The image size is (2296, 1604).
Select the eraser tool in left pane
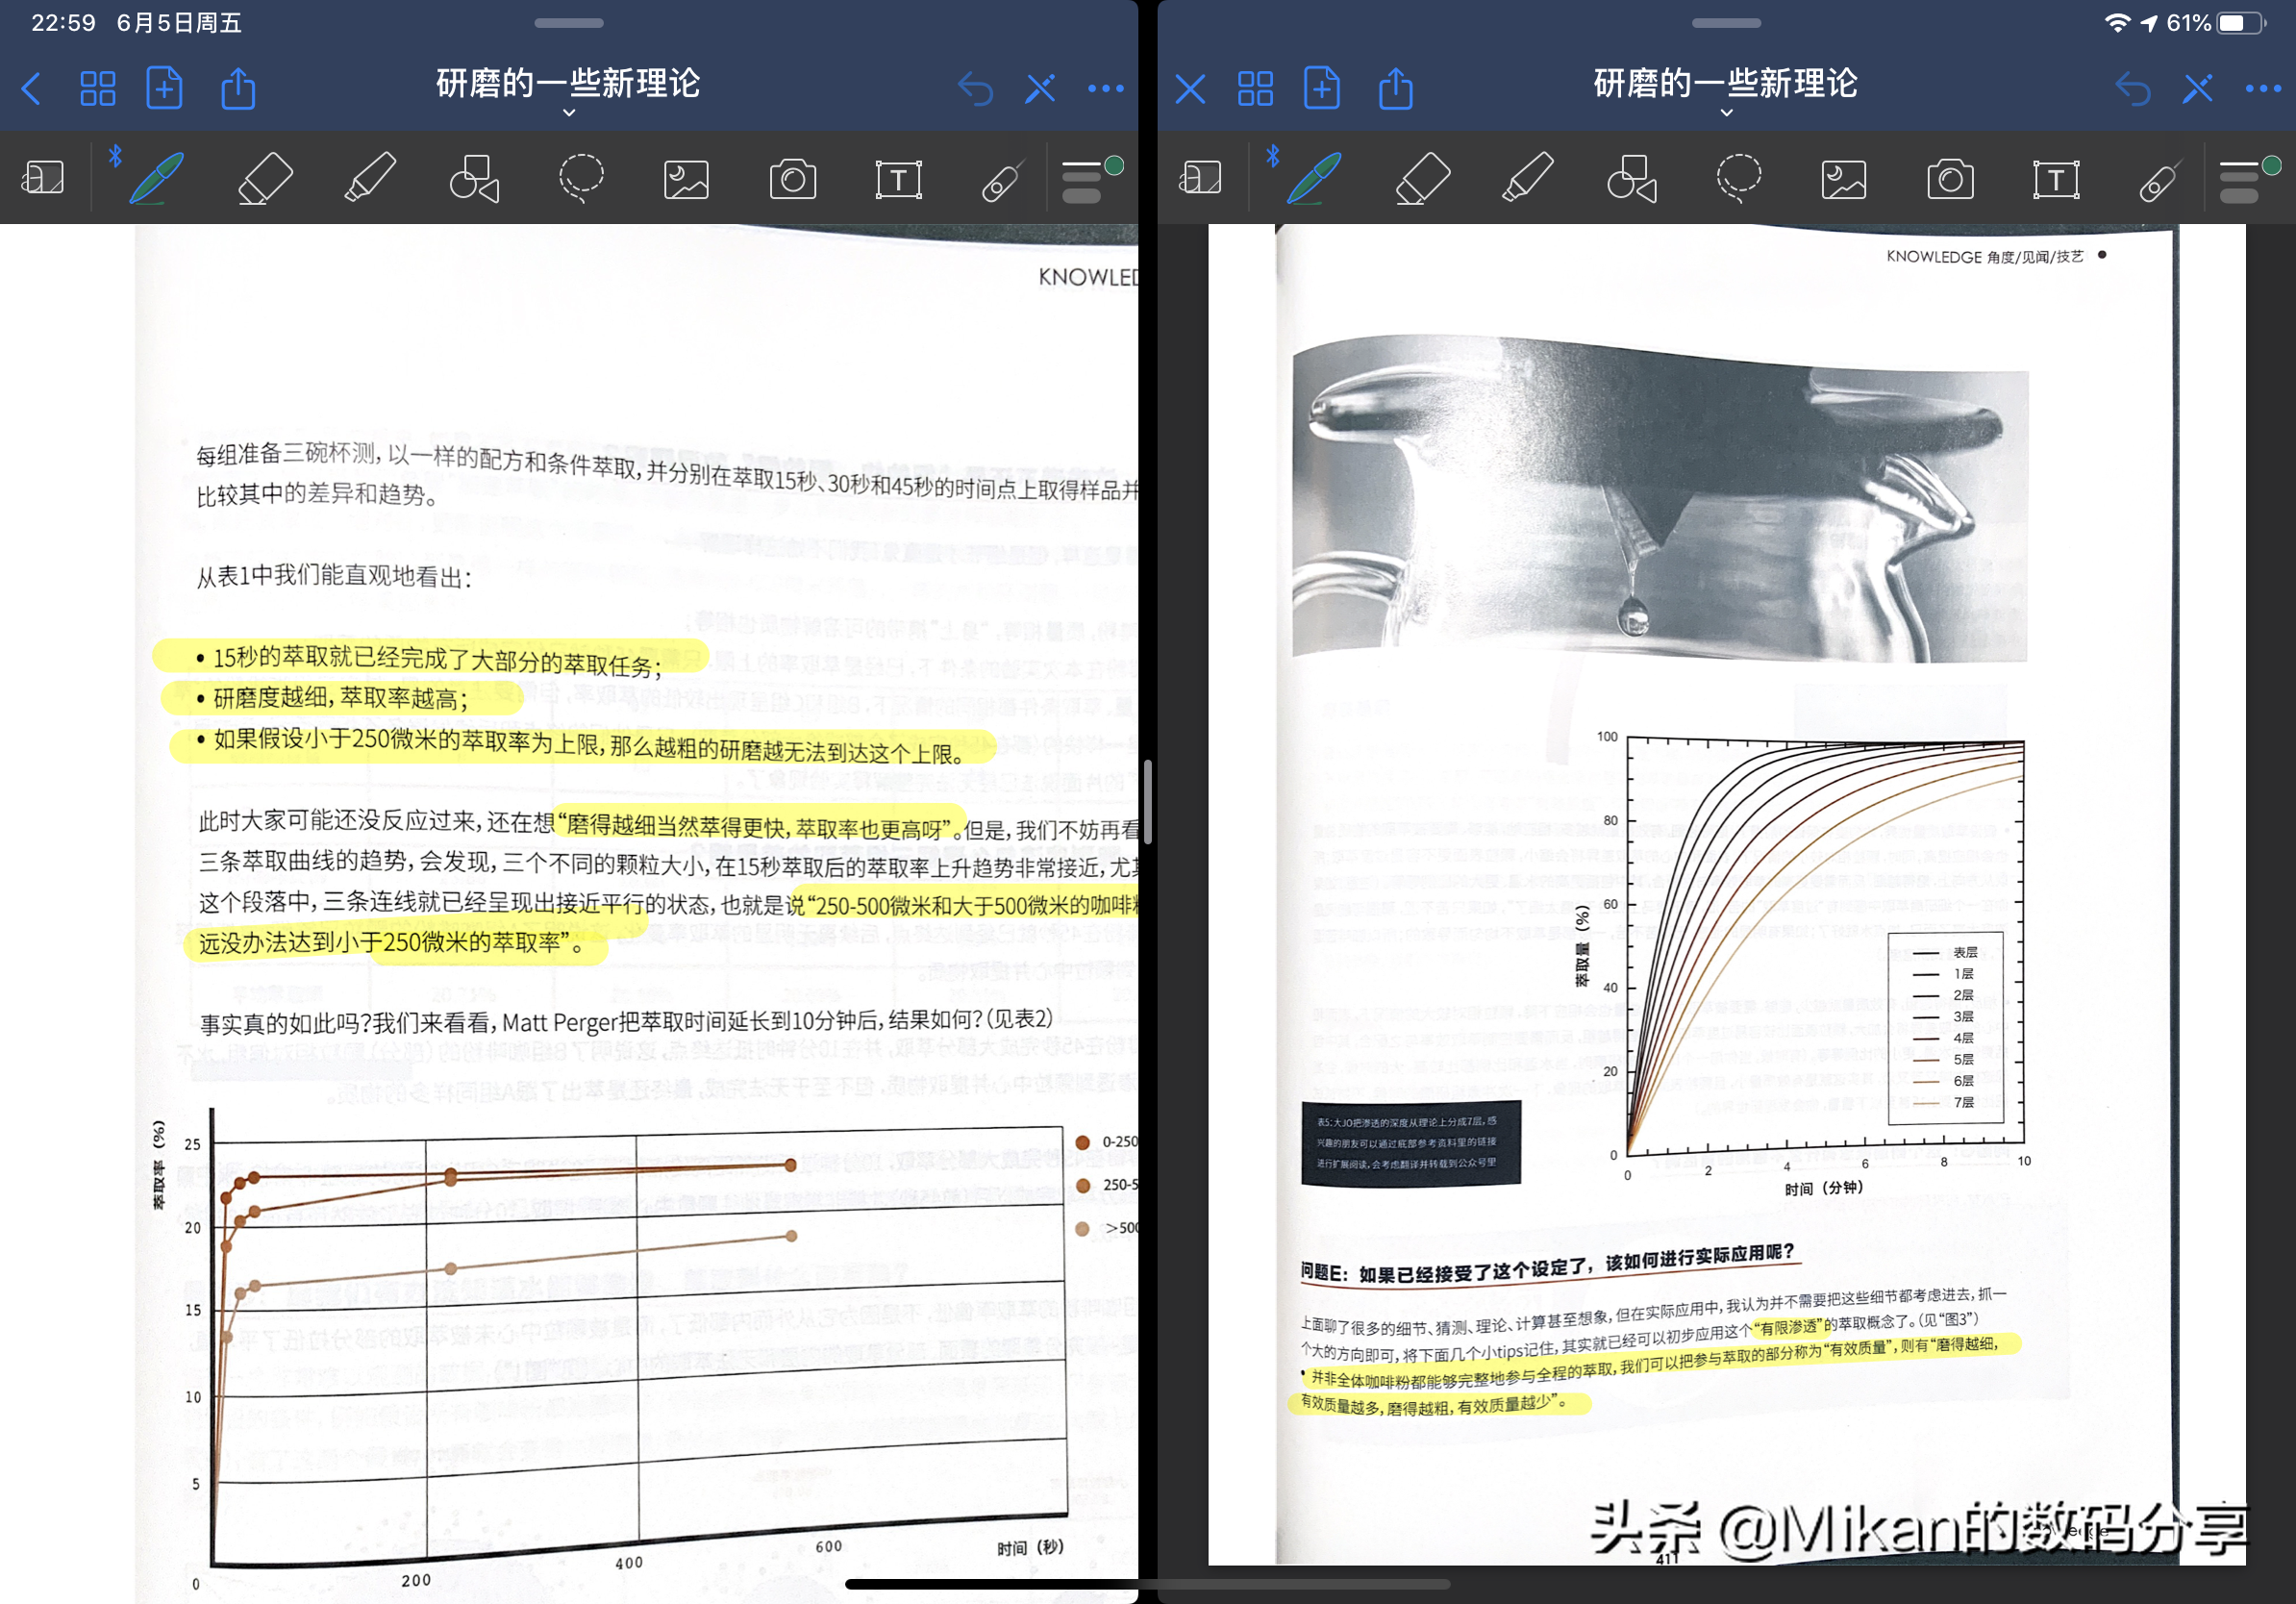tap(265, 179)
